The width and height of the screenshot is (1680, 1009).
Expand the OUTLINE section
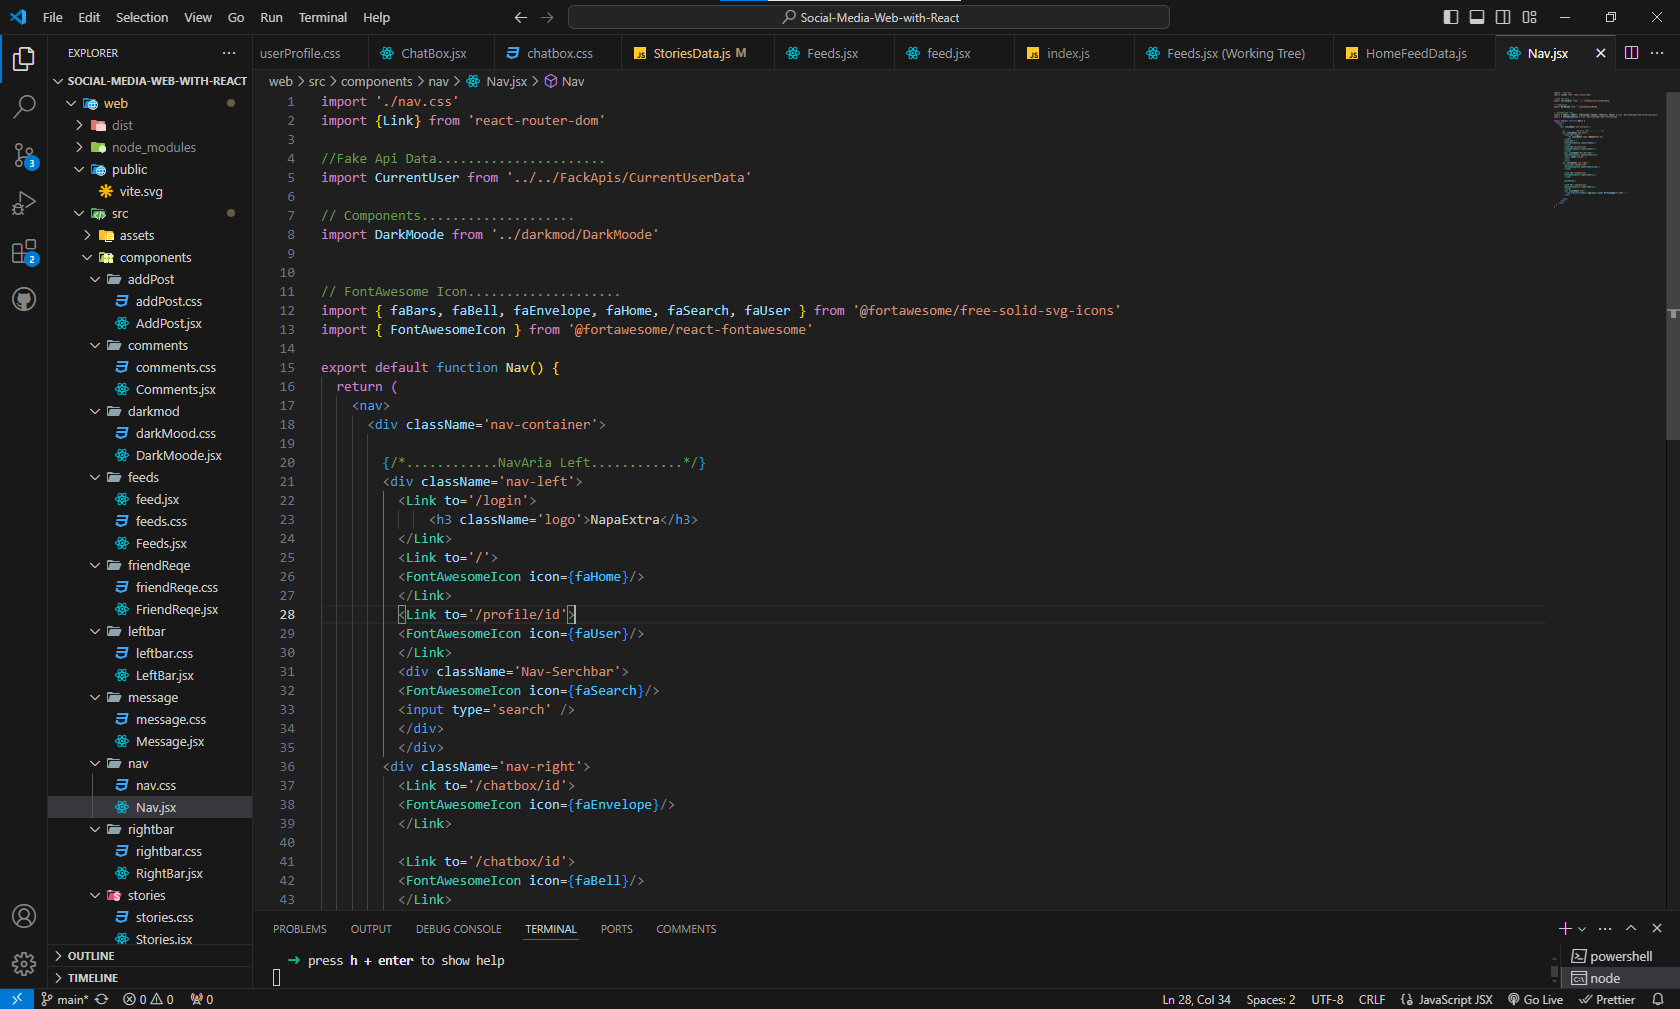coord(150,956)
